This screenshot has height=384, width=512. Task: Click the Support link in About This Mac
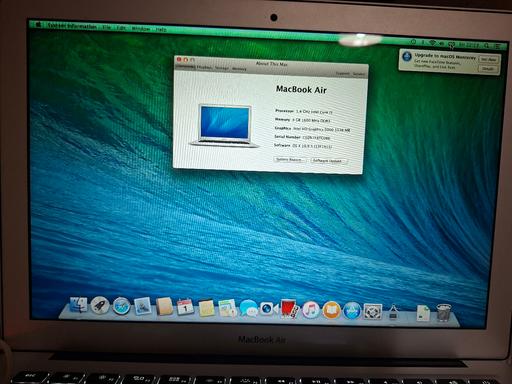point(343,73)
